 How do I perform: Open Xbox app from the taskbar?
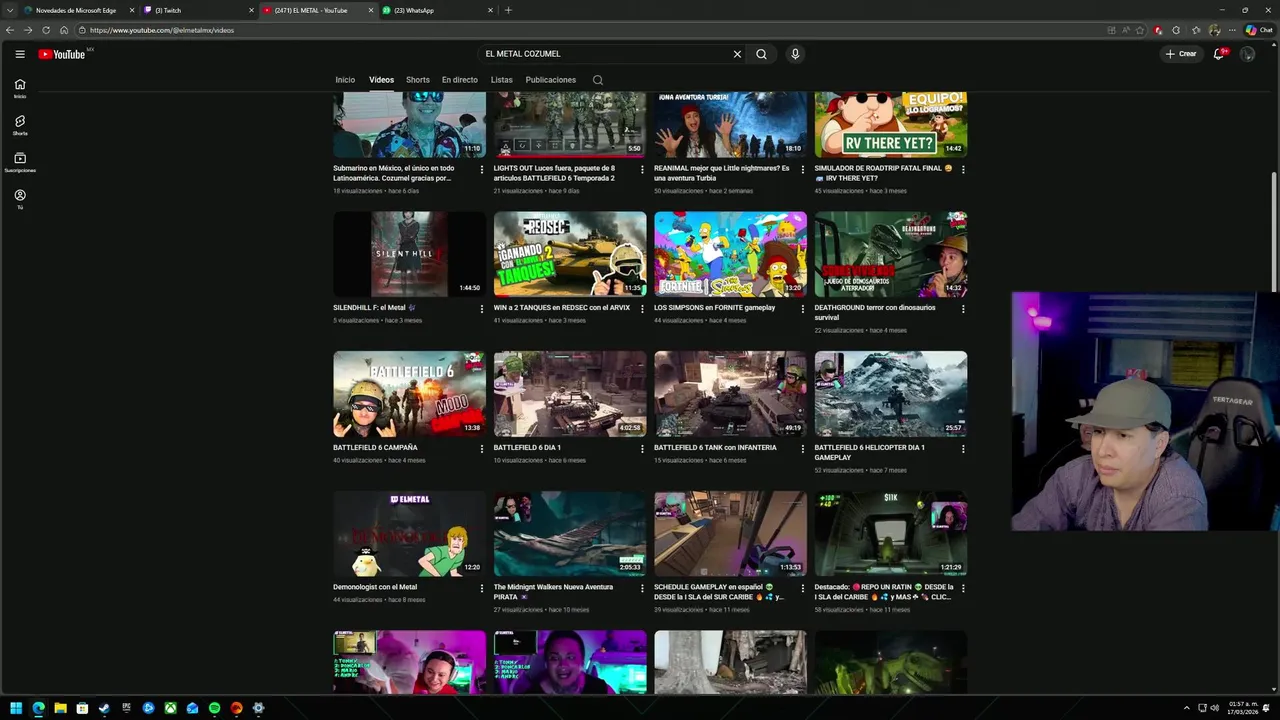point(170,708)
